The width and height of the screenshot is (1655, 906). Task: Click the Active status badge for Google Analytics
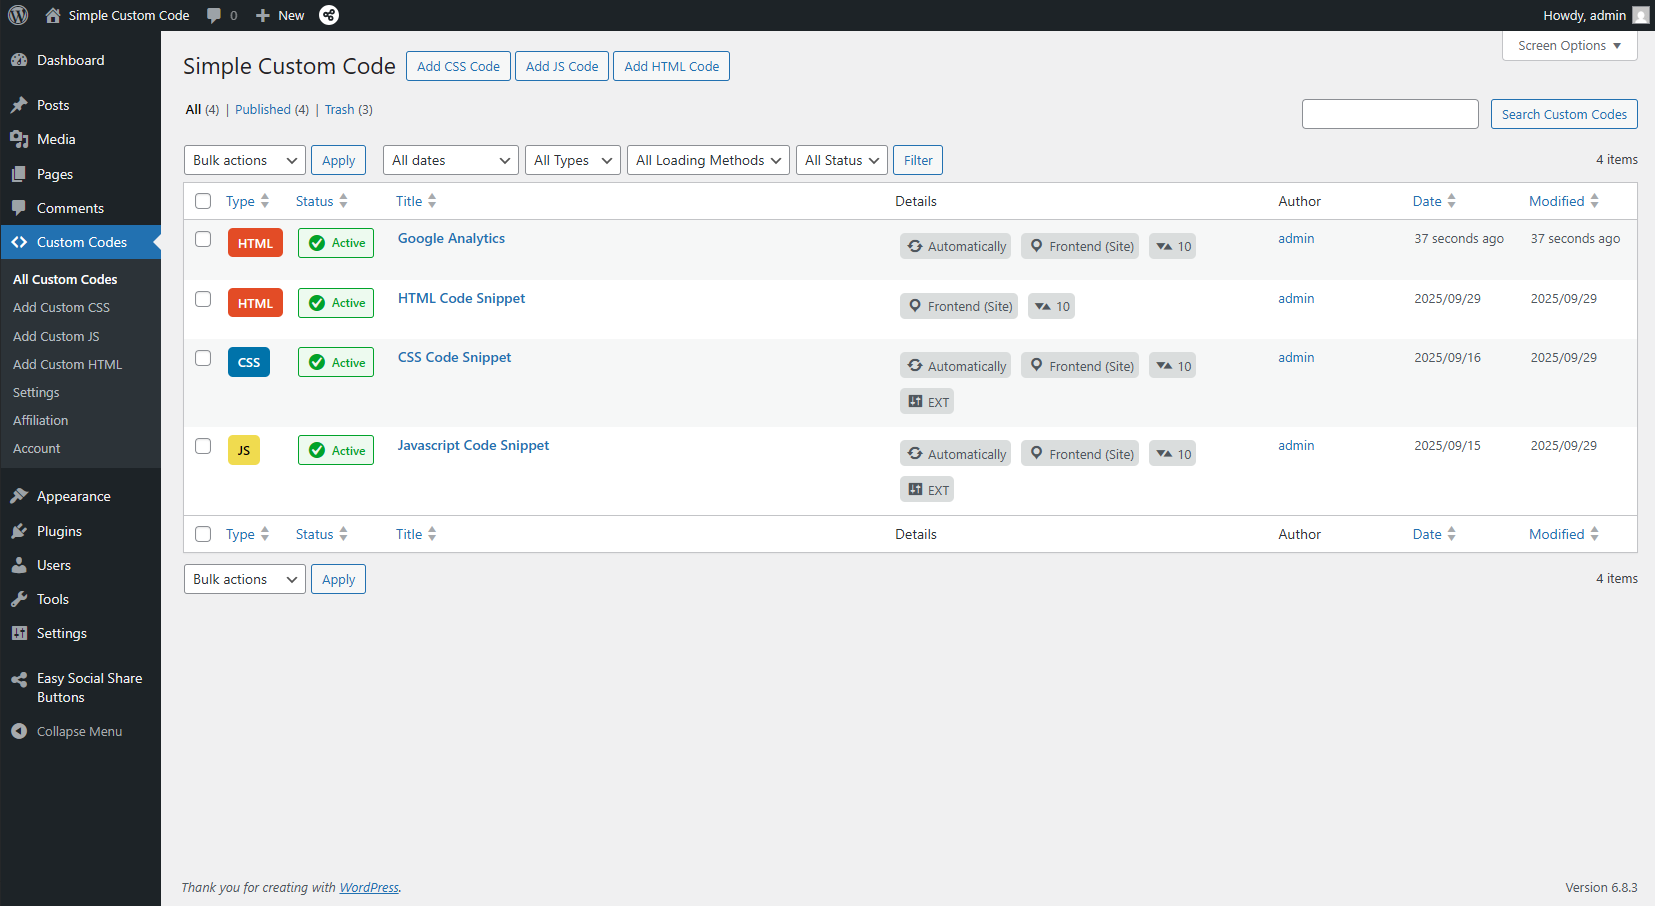tap(336, 243)
